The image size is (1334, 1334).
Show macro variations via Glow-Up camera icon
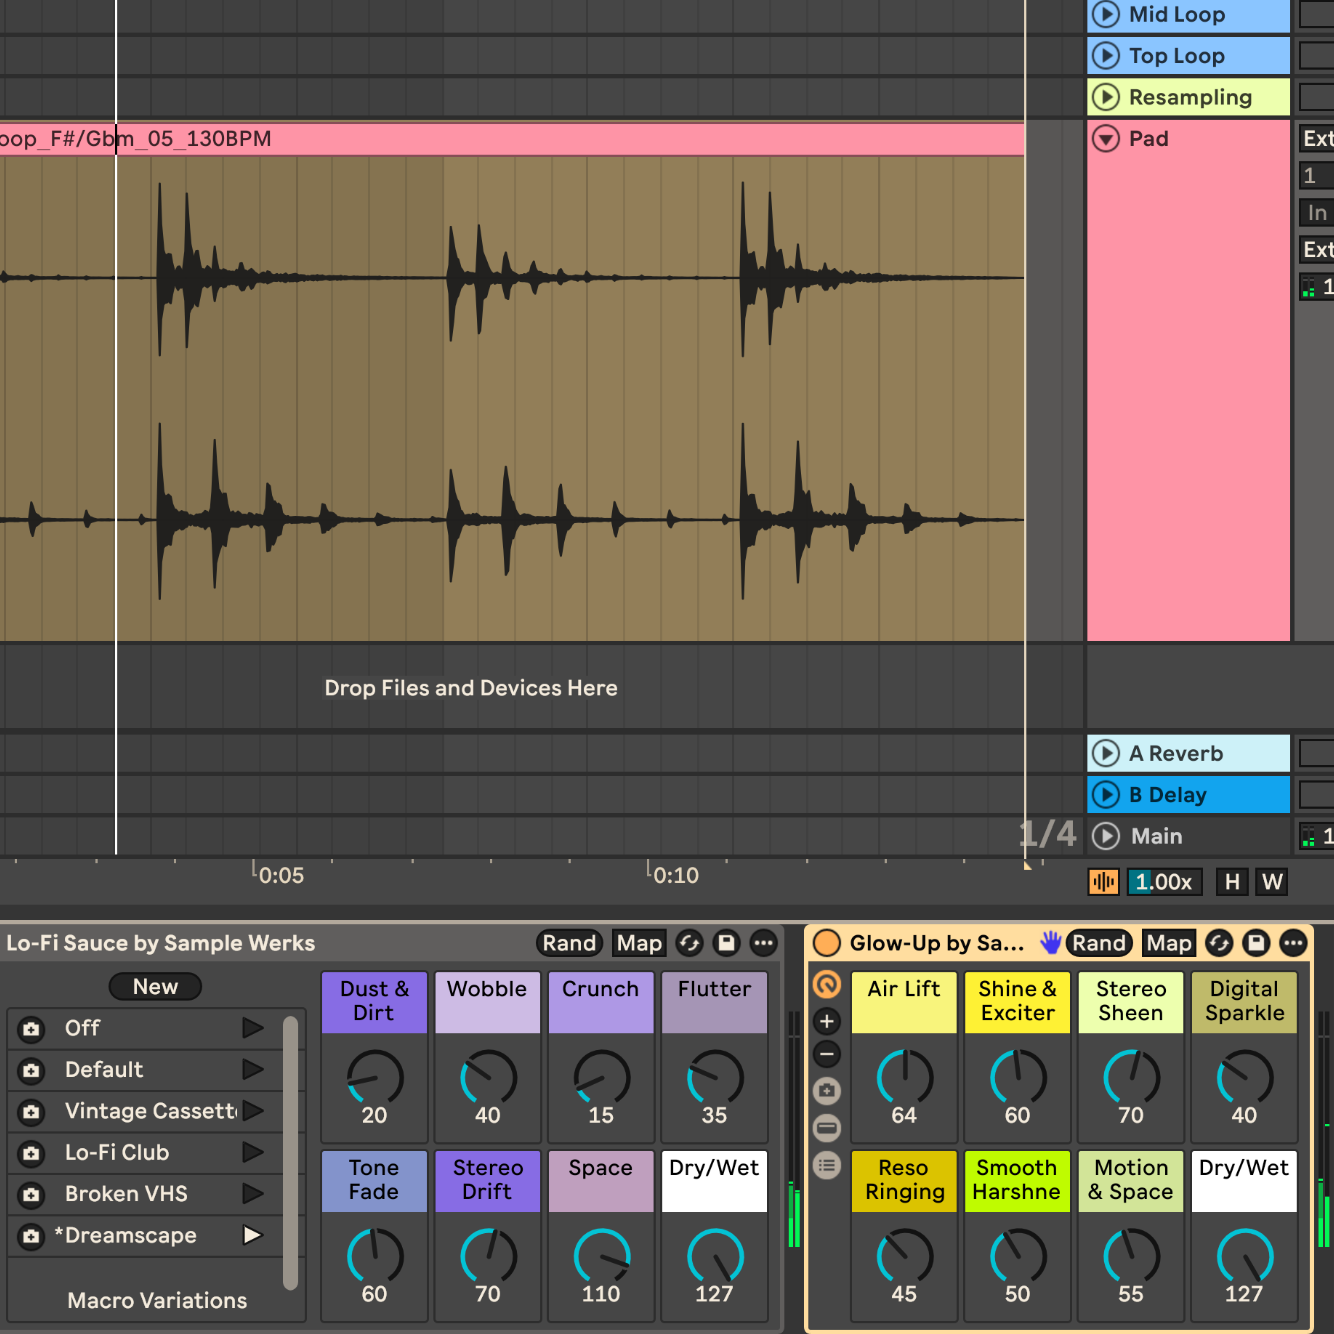coord(827,1091)
